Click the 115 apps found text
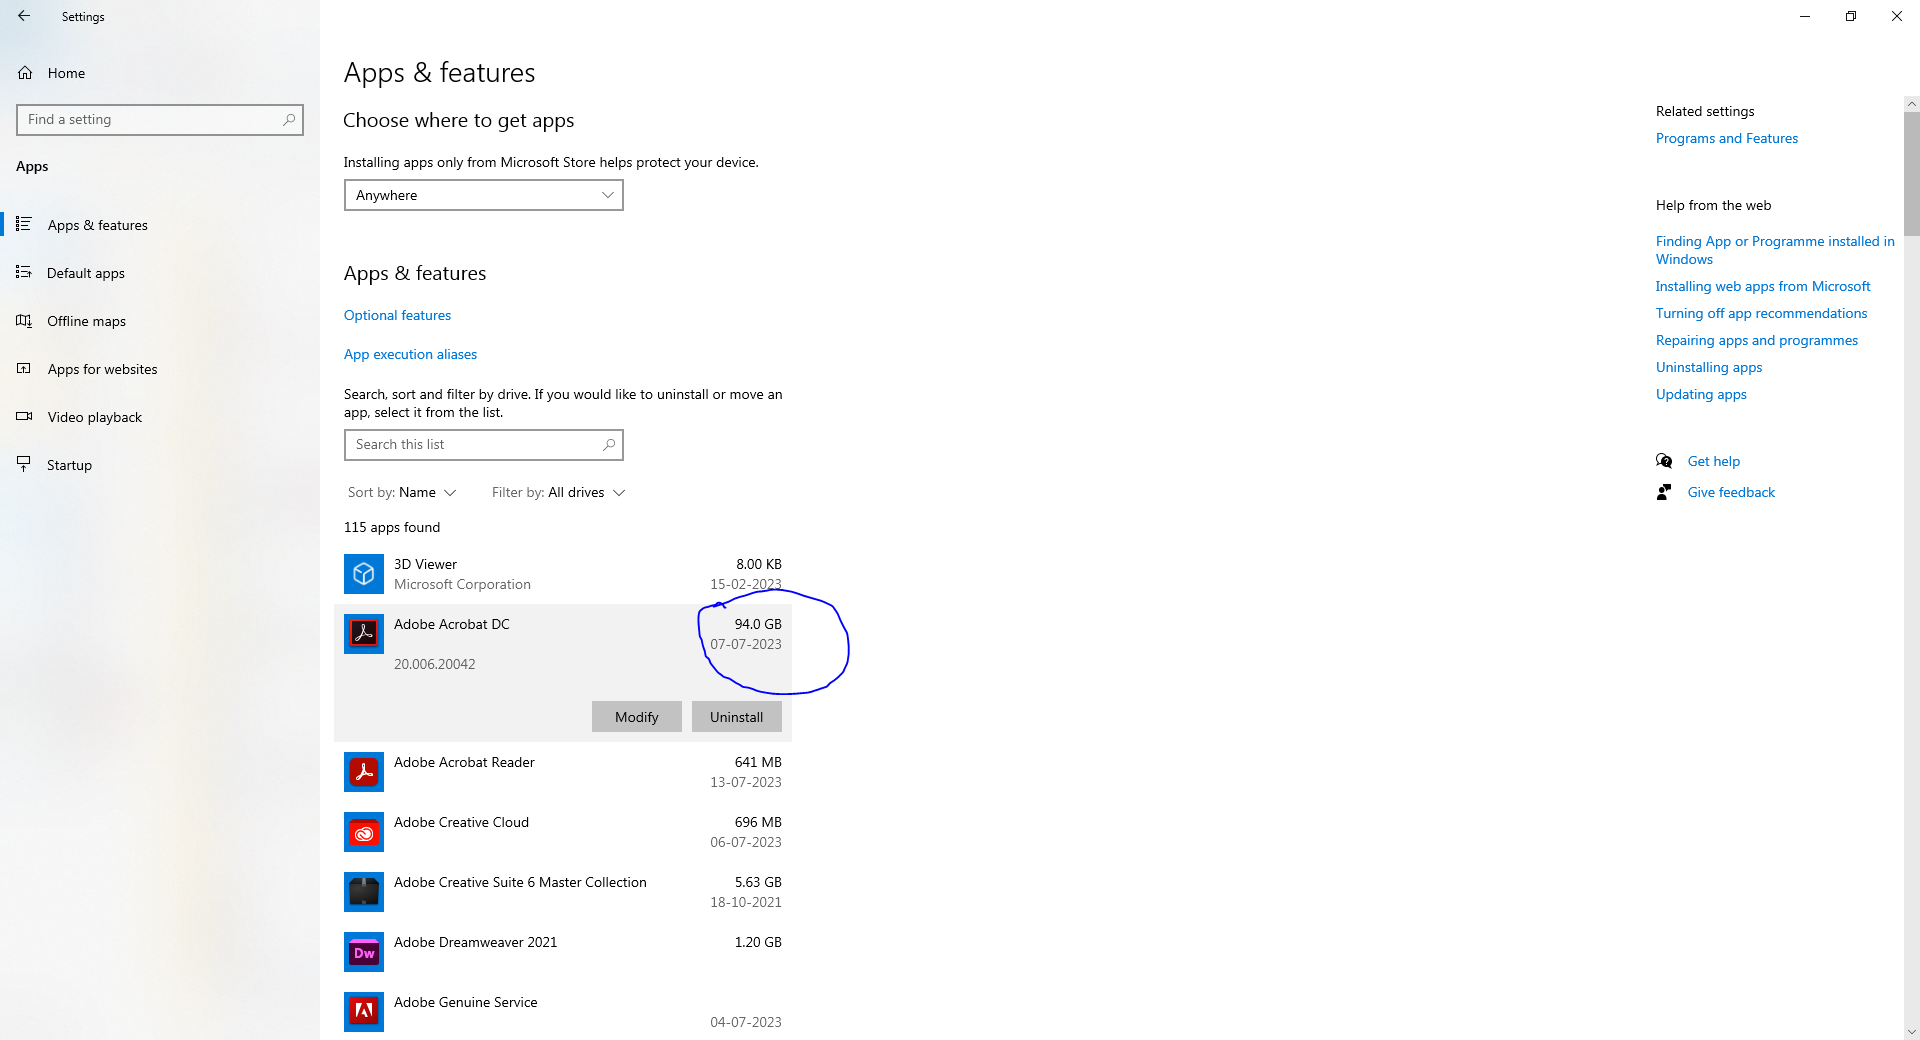This screenshot has width=1920, height=1040. pyautogui.click(x=392, y=527)
